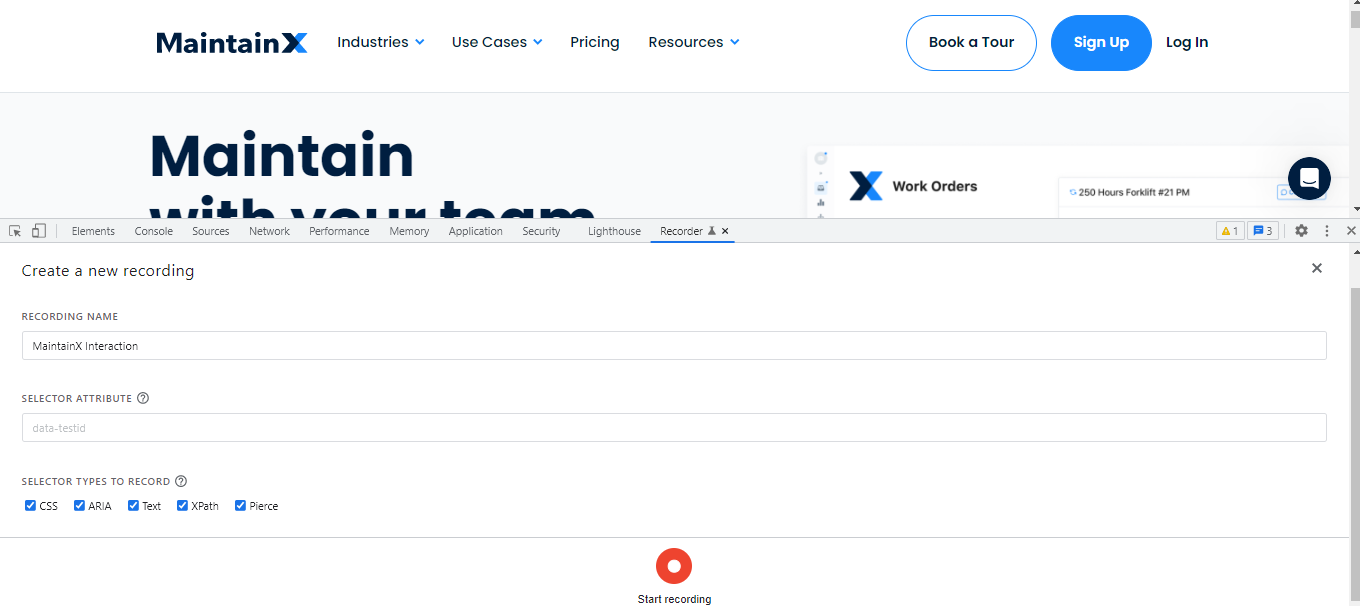The width and height of the screenshot is (1360, 606).
Task: Open the chat support bubble
Action: pyautogui.click(x=1309, y=179)
